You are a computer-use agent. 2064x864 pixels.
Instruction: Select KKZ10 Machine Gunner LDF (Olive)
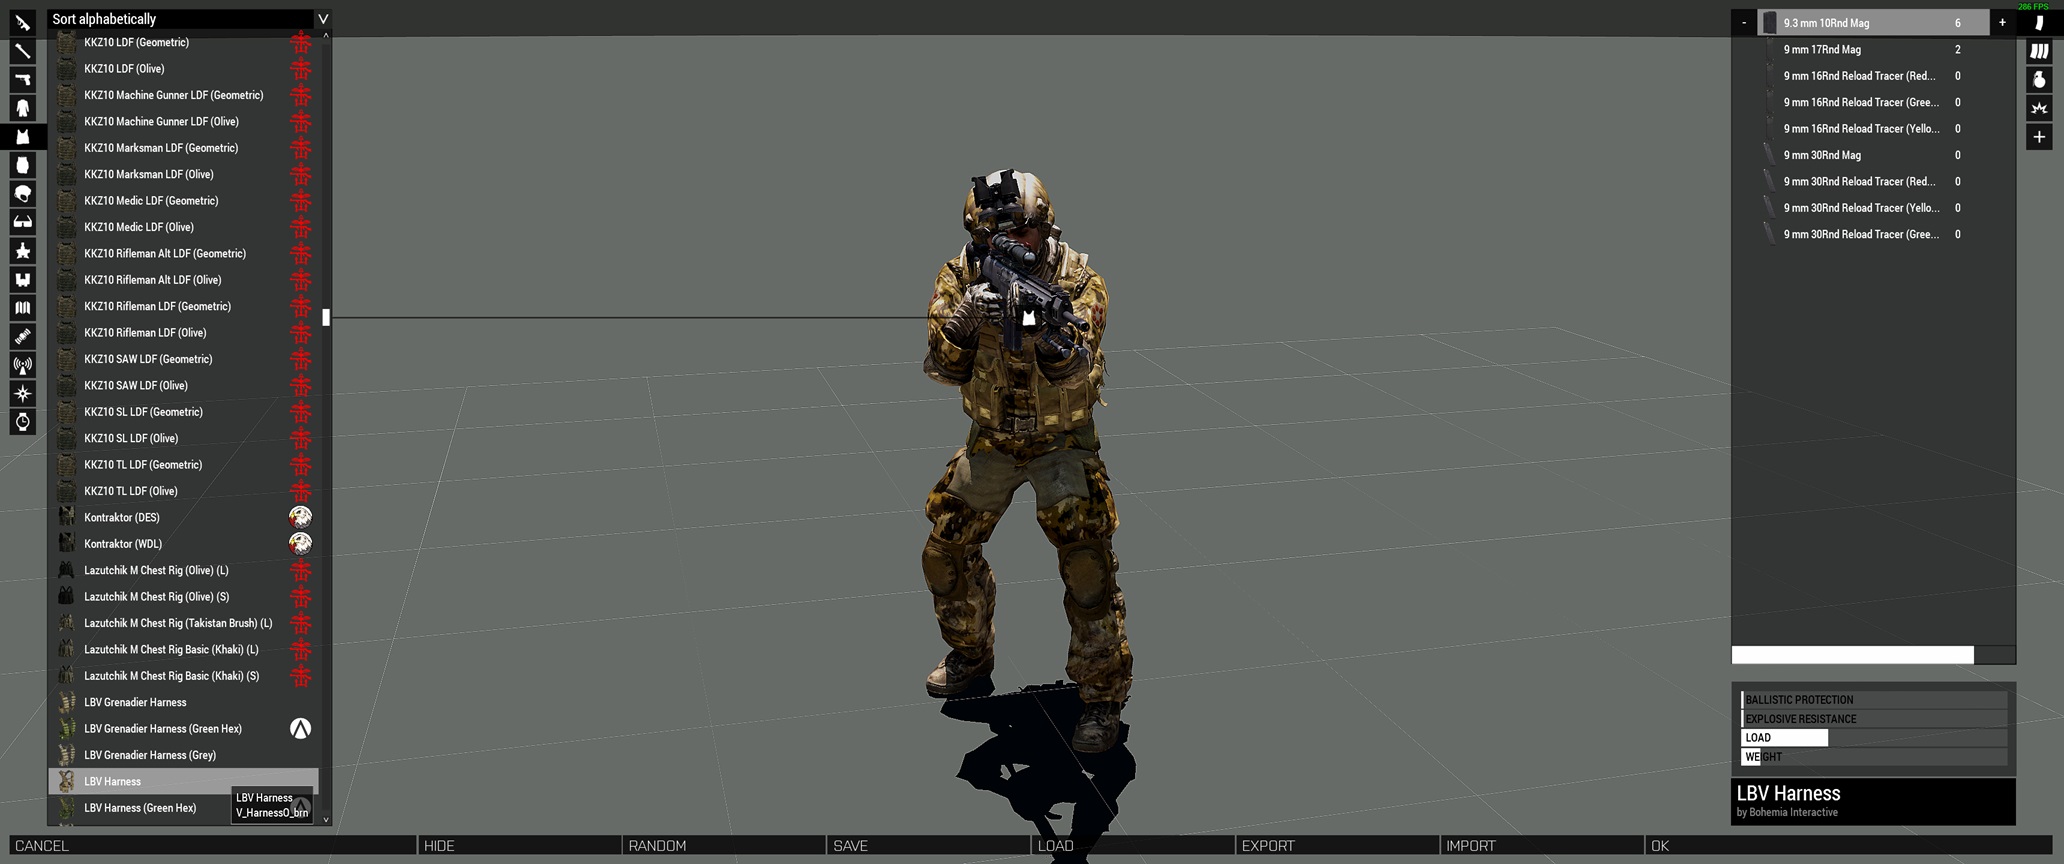tap(183, 121)
